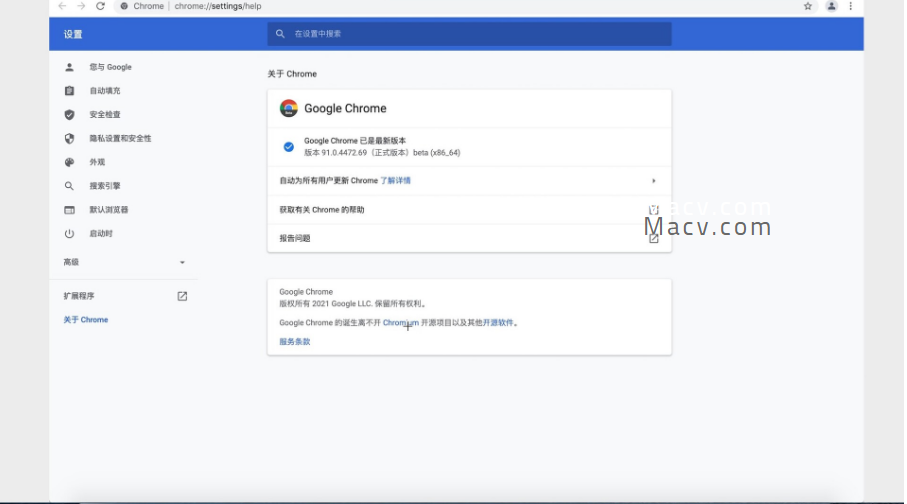The height and width of the screenshot is (504, 907).
Task: Click the 版权所有 2021 Google LLC text
Action: [353, 303]
